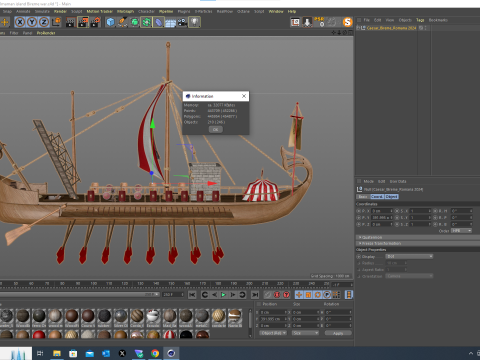
Task: Toggle the Display animation circle
Action: click(x=359, y=257)
